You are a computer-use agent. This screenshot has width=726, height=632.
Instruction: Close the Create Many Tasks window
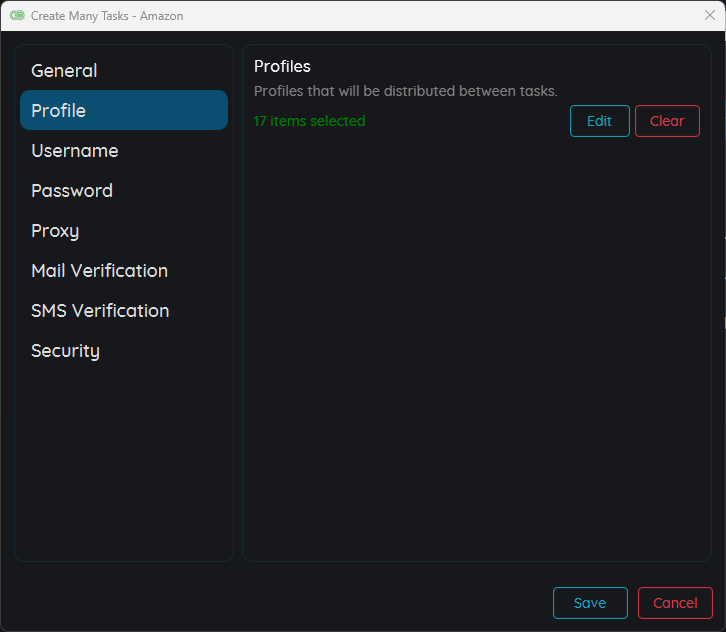click(x=709, y=15)
